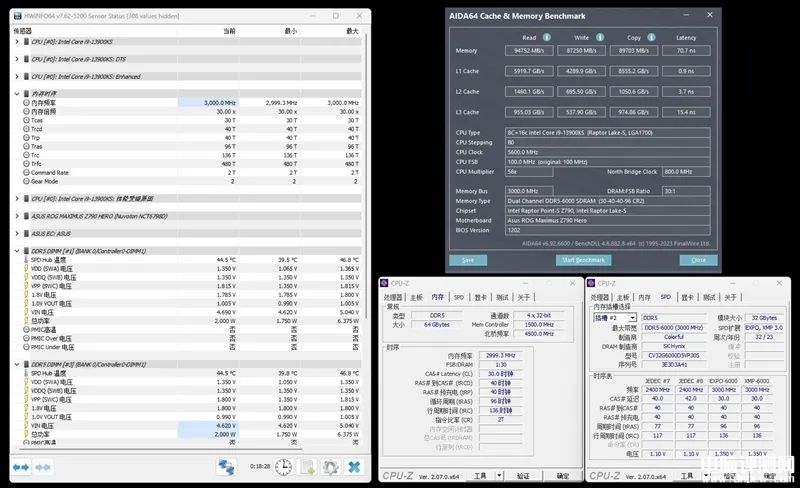Open HWiNFO sensor settings gear icon
This screenshot has width=800, height=488.
331,467
